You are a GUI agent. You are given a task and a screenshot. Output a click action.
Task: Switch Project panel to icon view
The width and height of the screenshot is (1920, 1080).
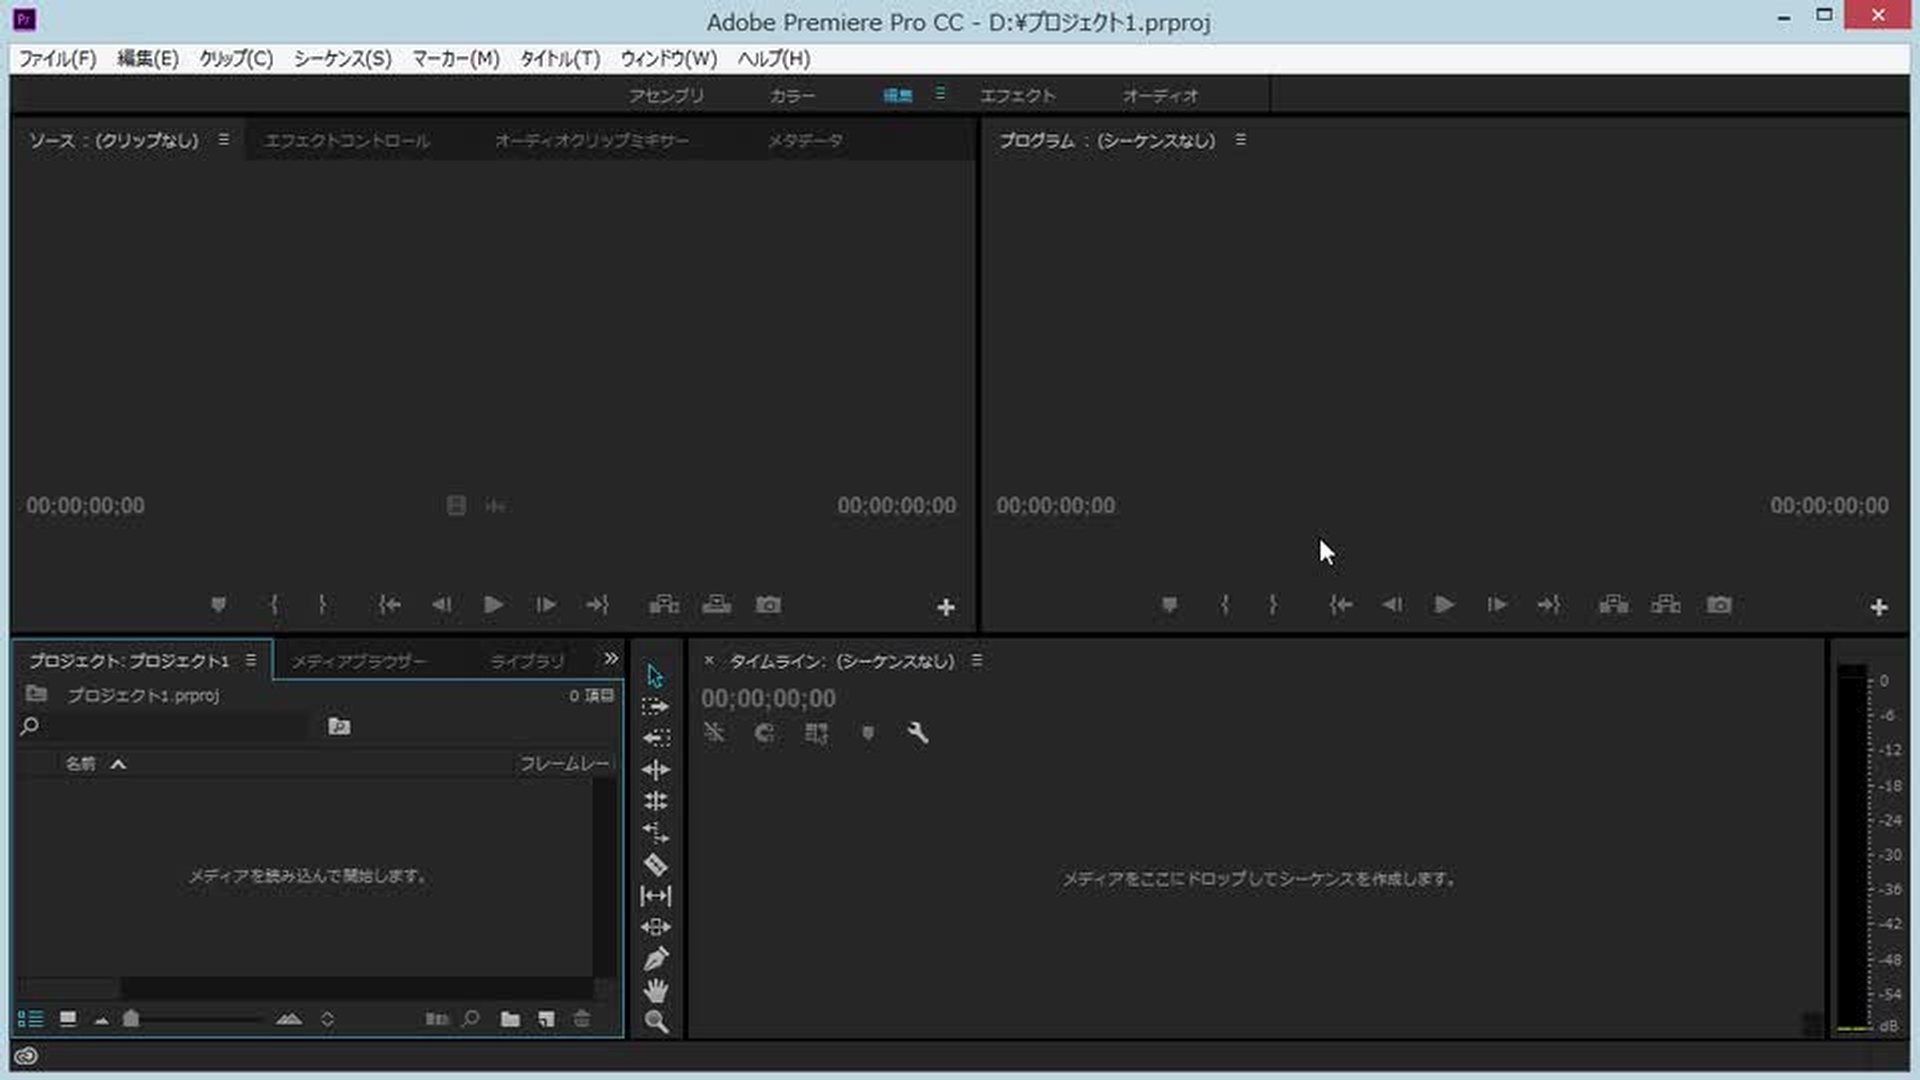pos(68,1019)
